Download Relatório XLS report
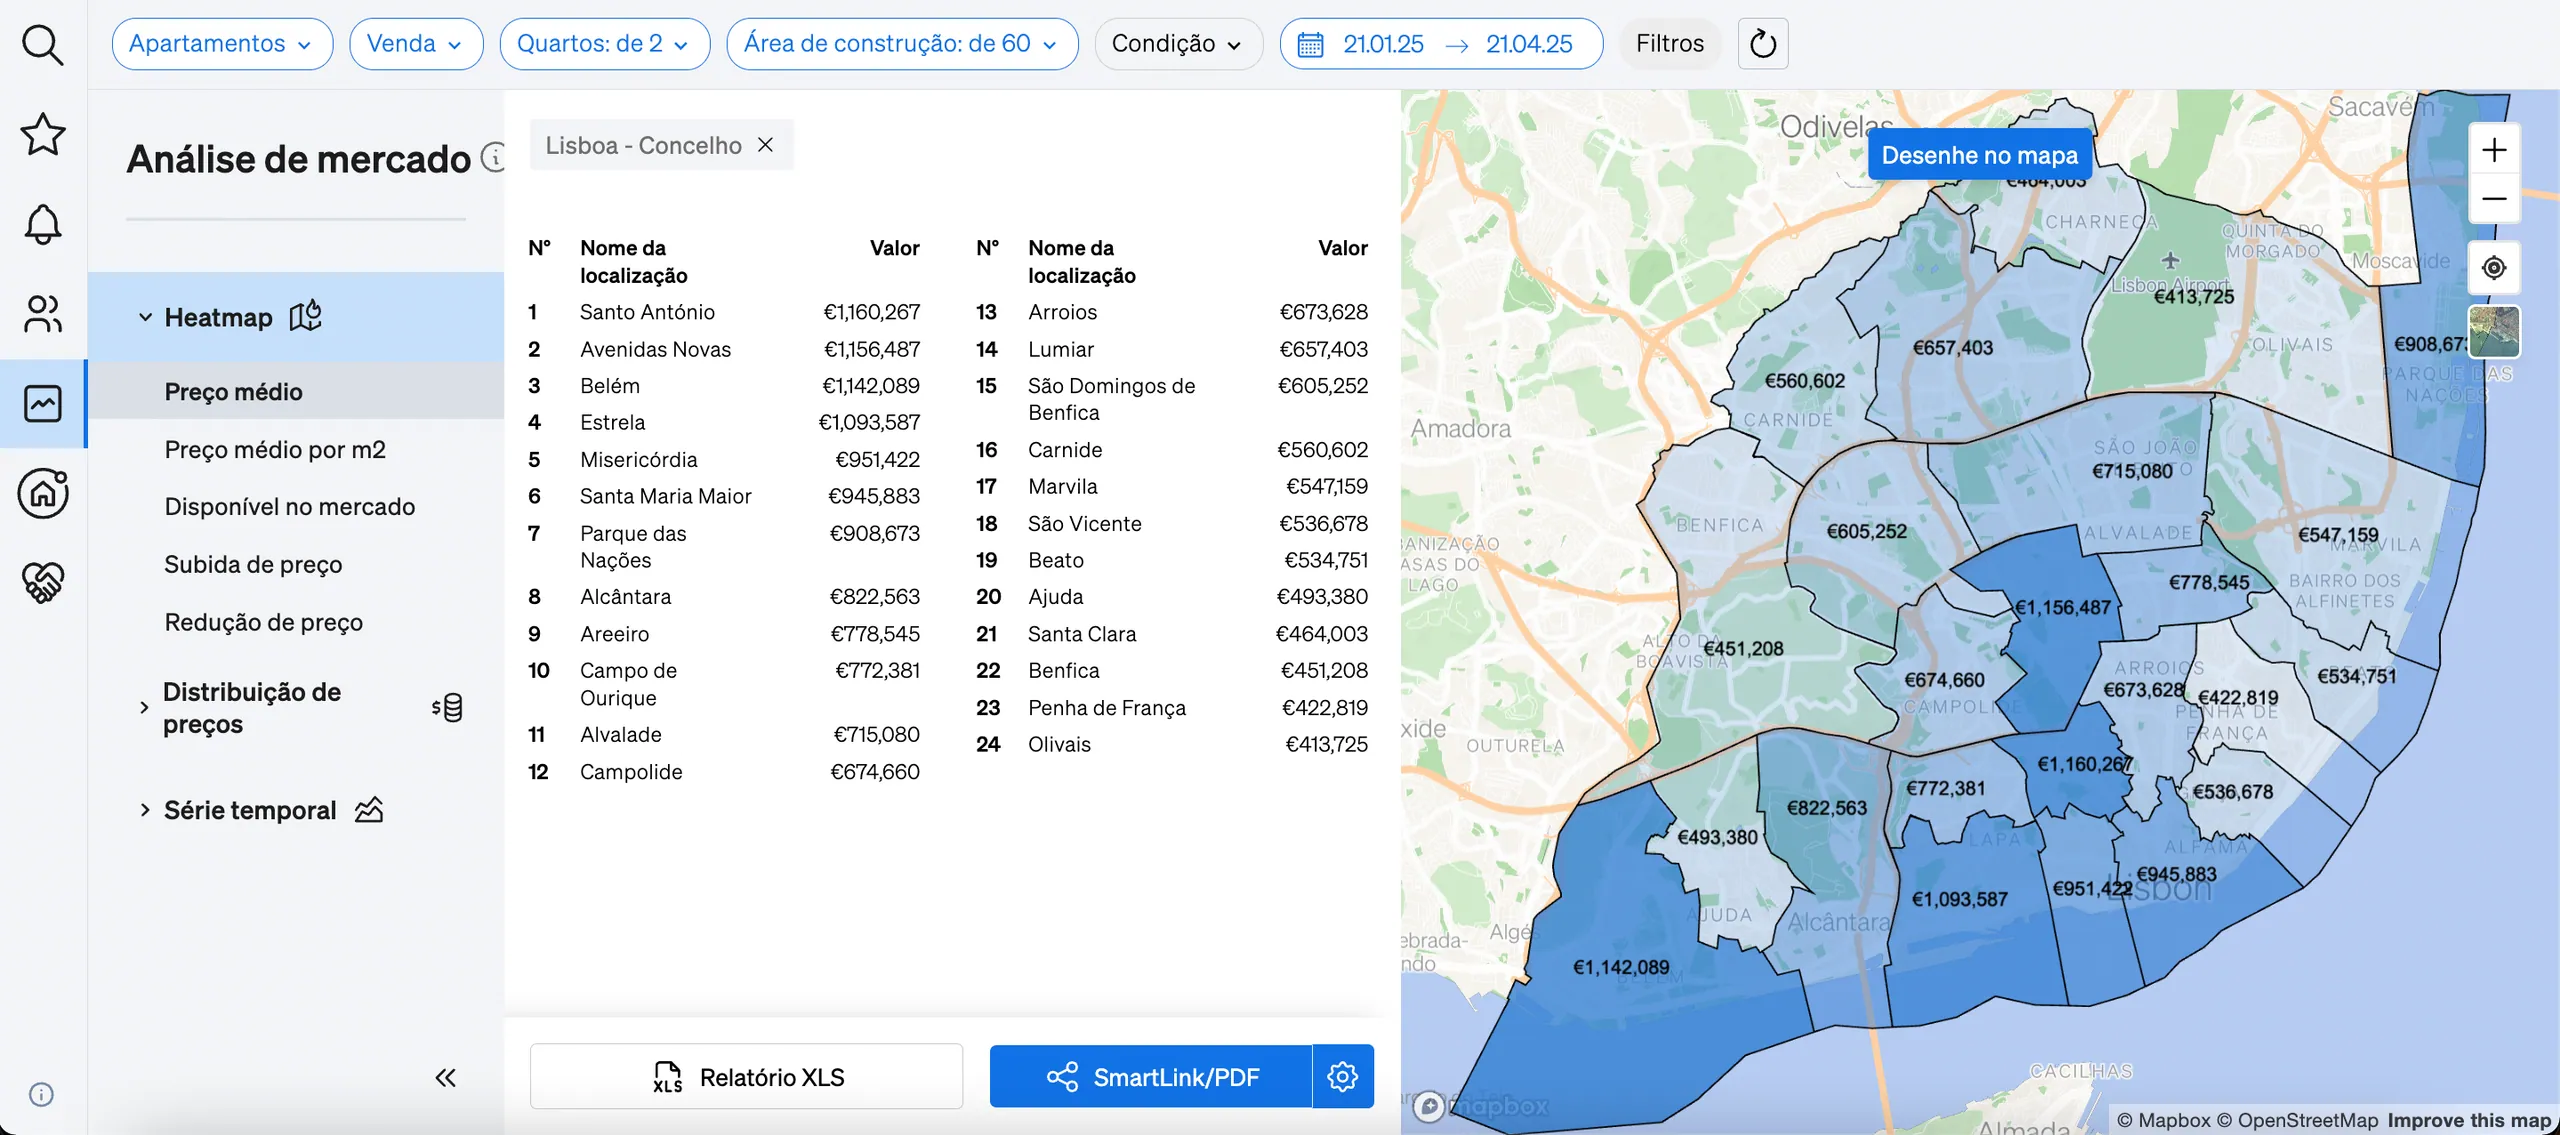Screen dimensions: 2560x1135 pyautogui.click(x=746, y=1076)
